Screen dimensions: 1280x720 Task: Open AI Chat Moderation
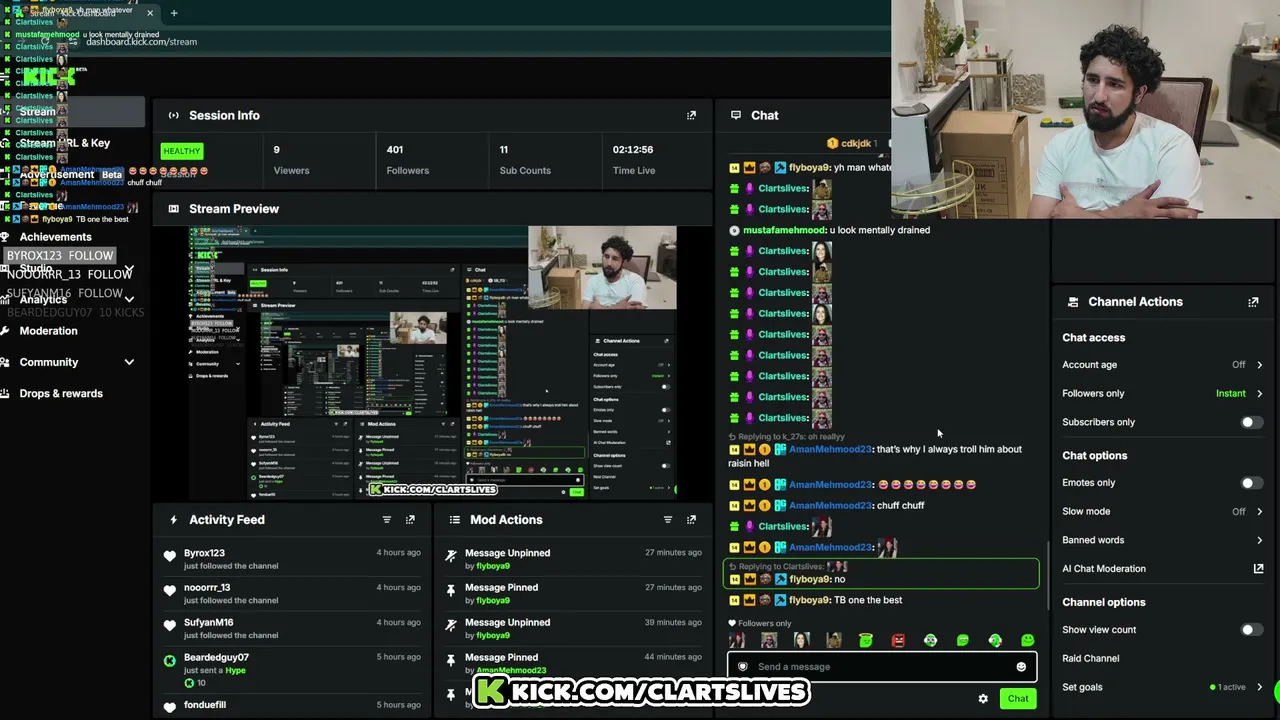tap(1104, 569)
